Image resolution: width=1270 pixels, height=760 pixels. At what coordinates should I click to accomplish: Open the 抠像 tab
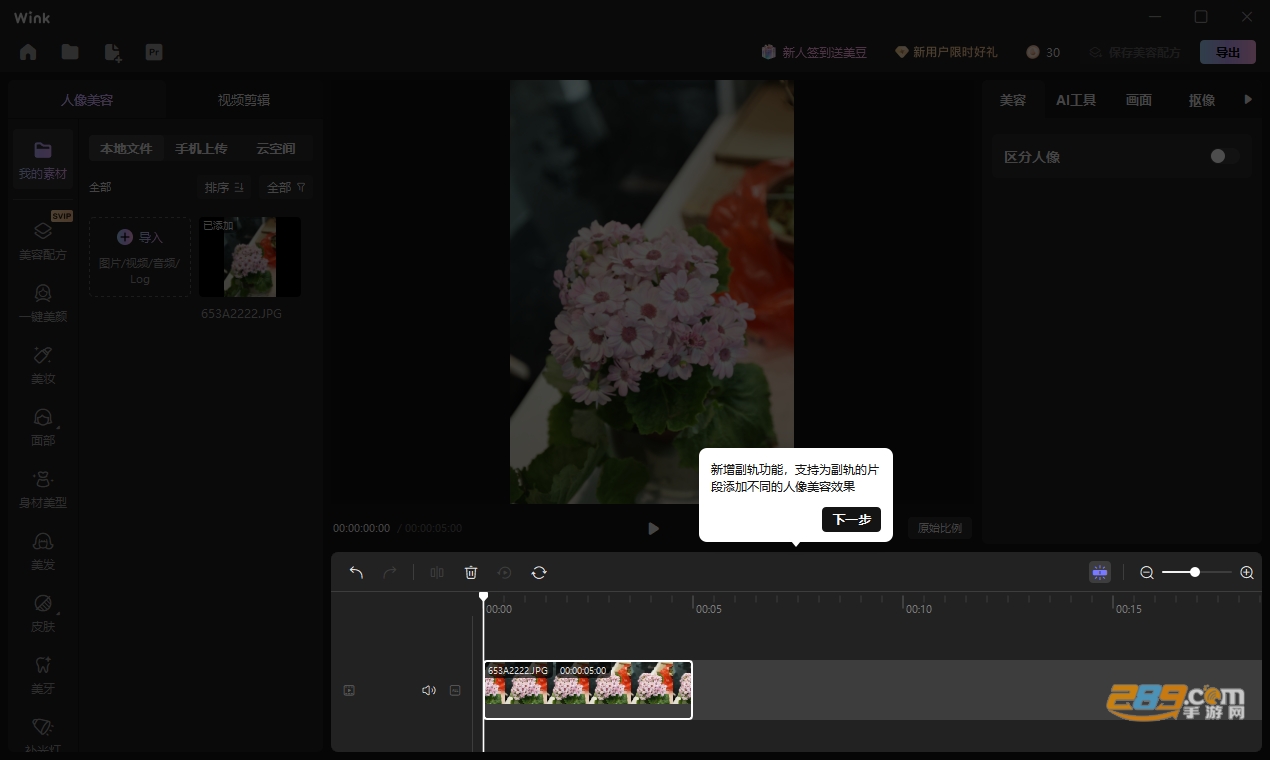tap(1202, 100)
